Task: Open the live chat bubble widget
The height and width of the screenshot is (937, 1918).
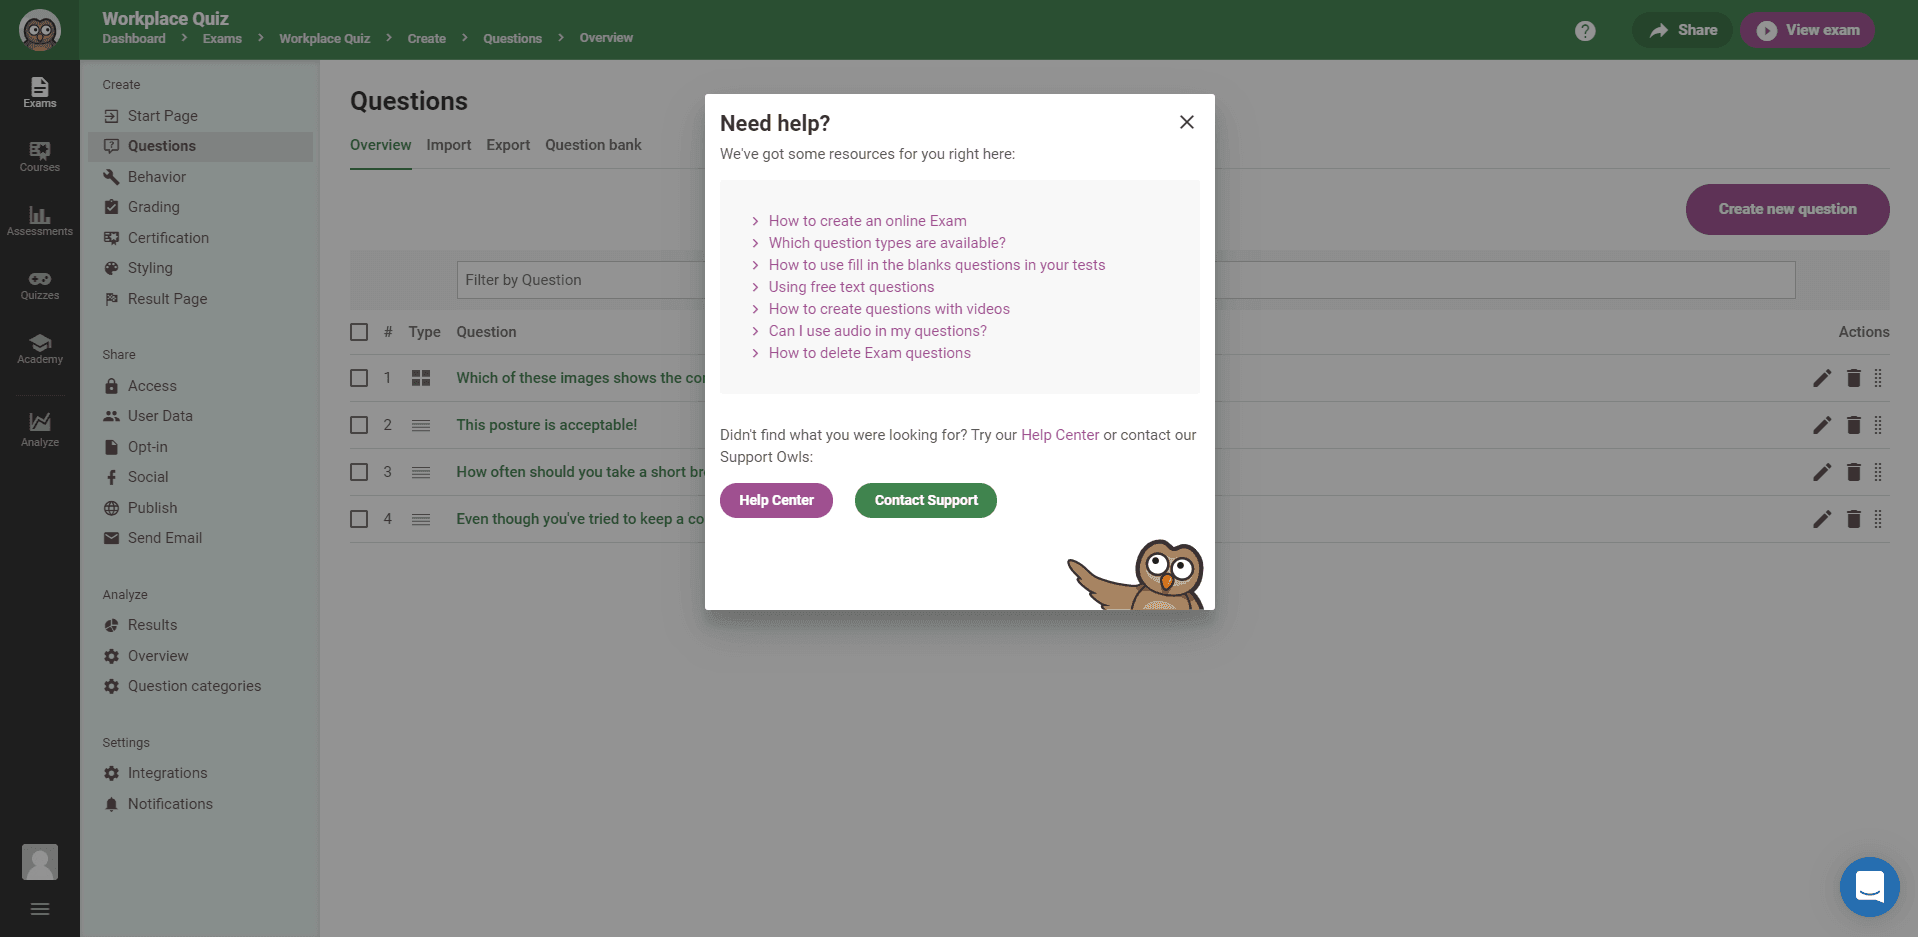Action: click(1869, 887)
